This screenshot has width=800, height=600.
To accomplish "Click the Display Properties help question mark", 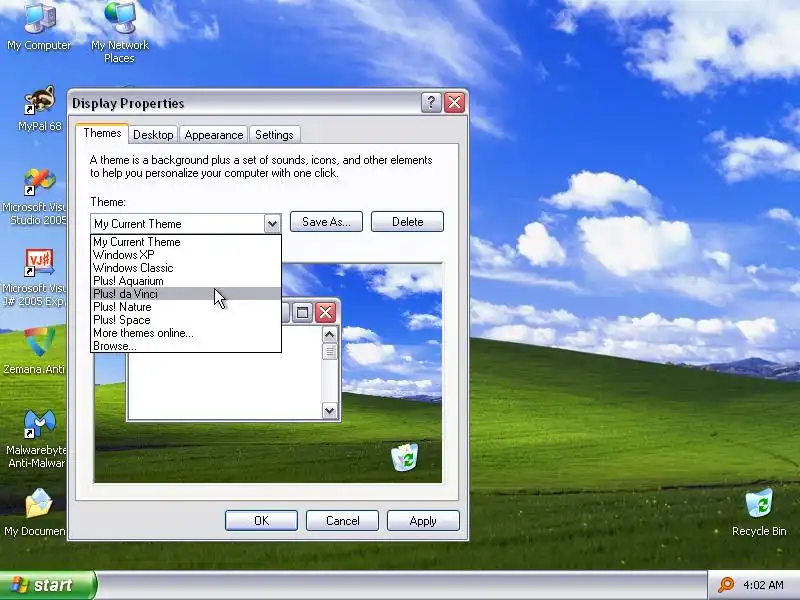I will tap(431, 103).
